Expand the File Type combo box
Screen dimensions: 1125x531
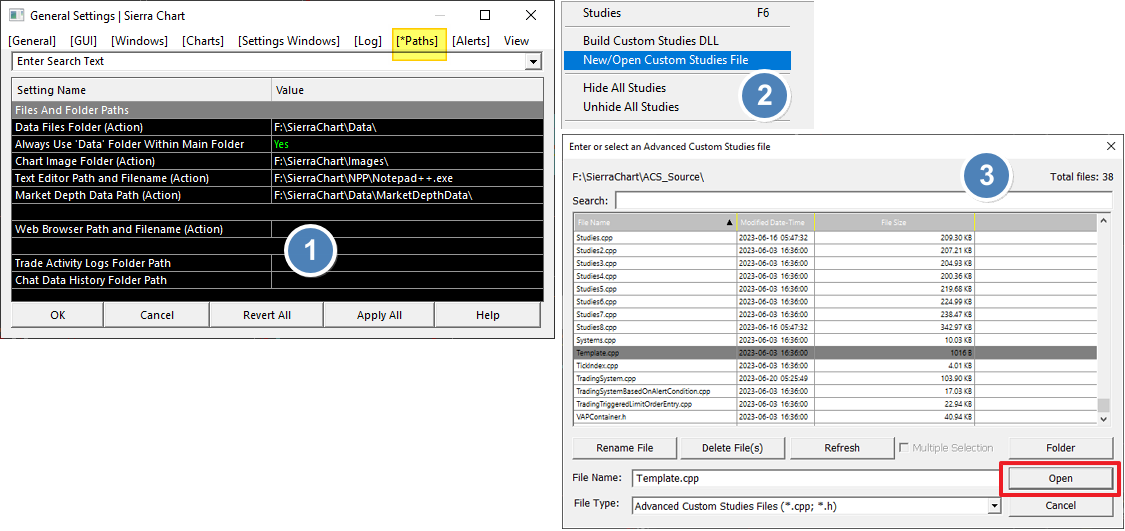[994, 506]
